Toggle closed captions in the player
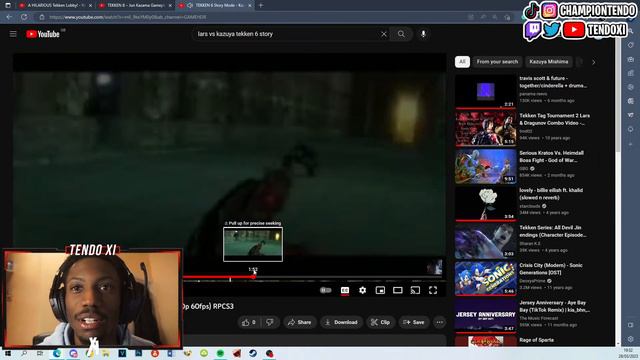 pos(344,290)
